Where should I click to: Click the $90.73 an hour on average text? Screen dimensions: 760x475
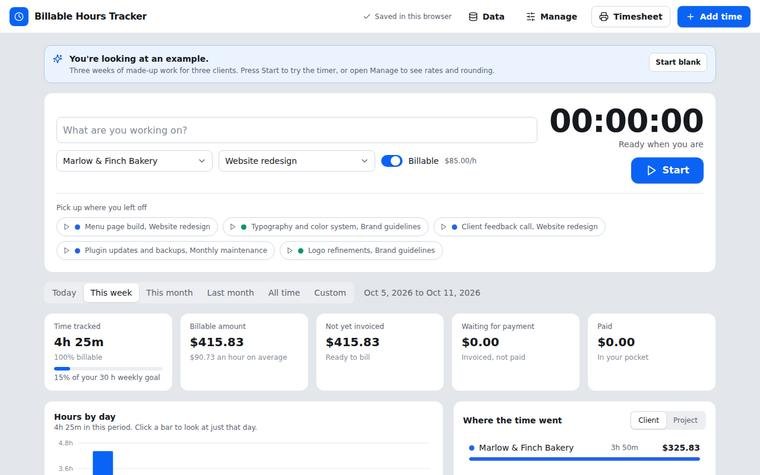coord(238,357)
